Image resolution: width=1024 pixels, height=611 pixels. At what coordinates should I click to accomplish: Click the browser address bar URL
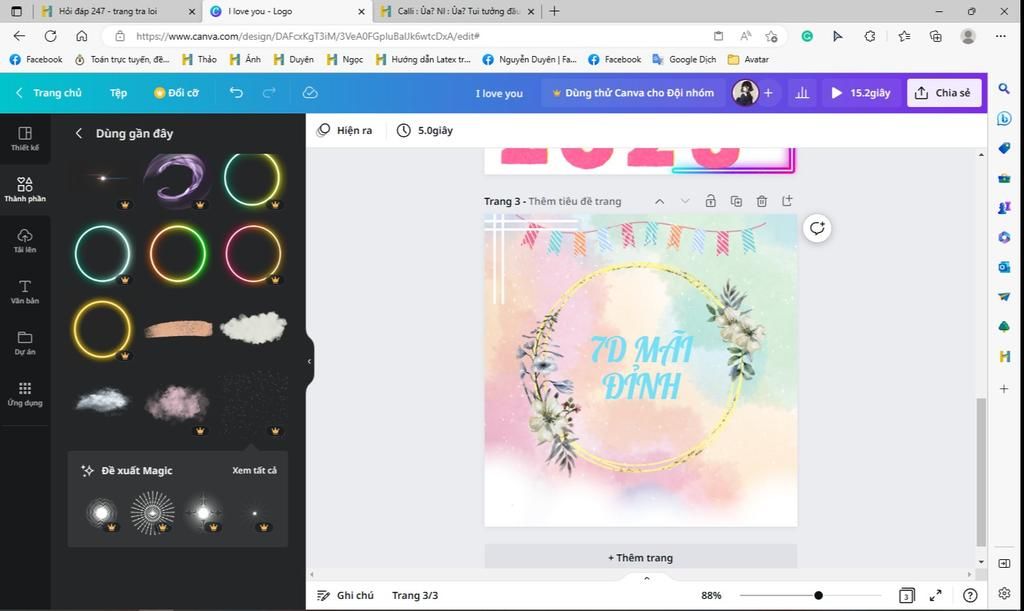pos(308,36)
